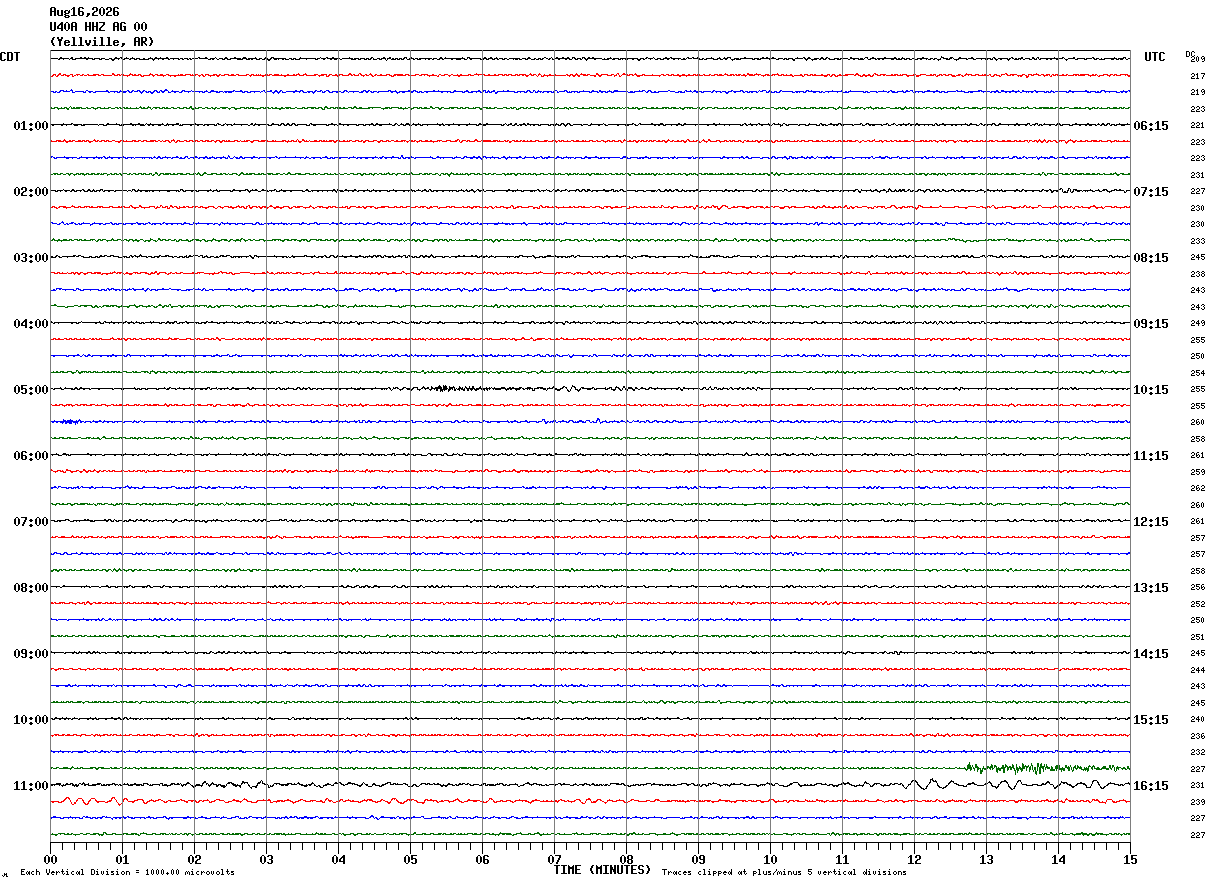Viewport: 1210px width, 886px height.
Task: Click the Aug16,2026 date label
Action: [84, 12]
